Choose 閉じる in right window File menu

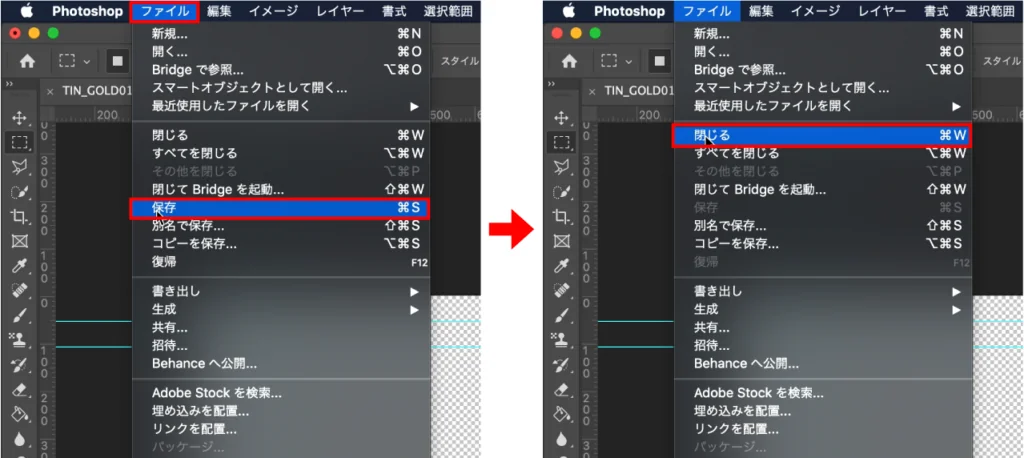pyautogui.click(x=822, y=136)
